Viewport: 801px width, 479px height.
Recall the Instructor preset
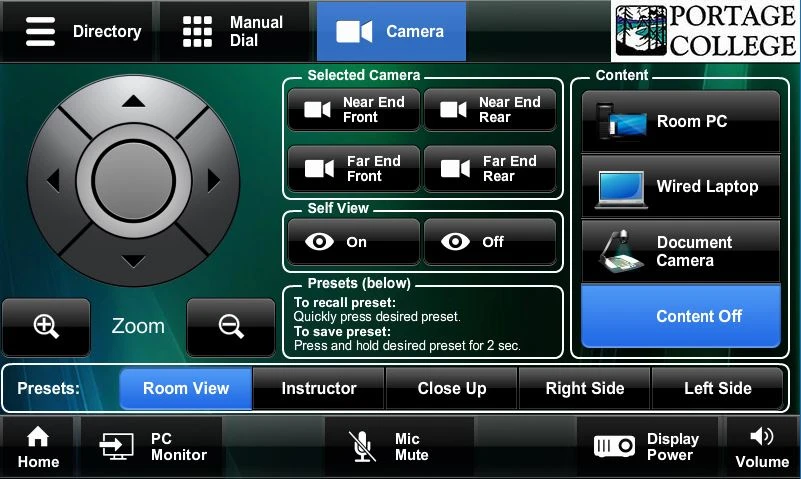pos(319,389)
